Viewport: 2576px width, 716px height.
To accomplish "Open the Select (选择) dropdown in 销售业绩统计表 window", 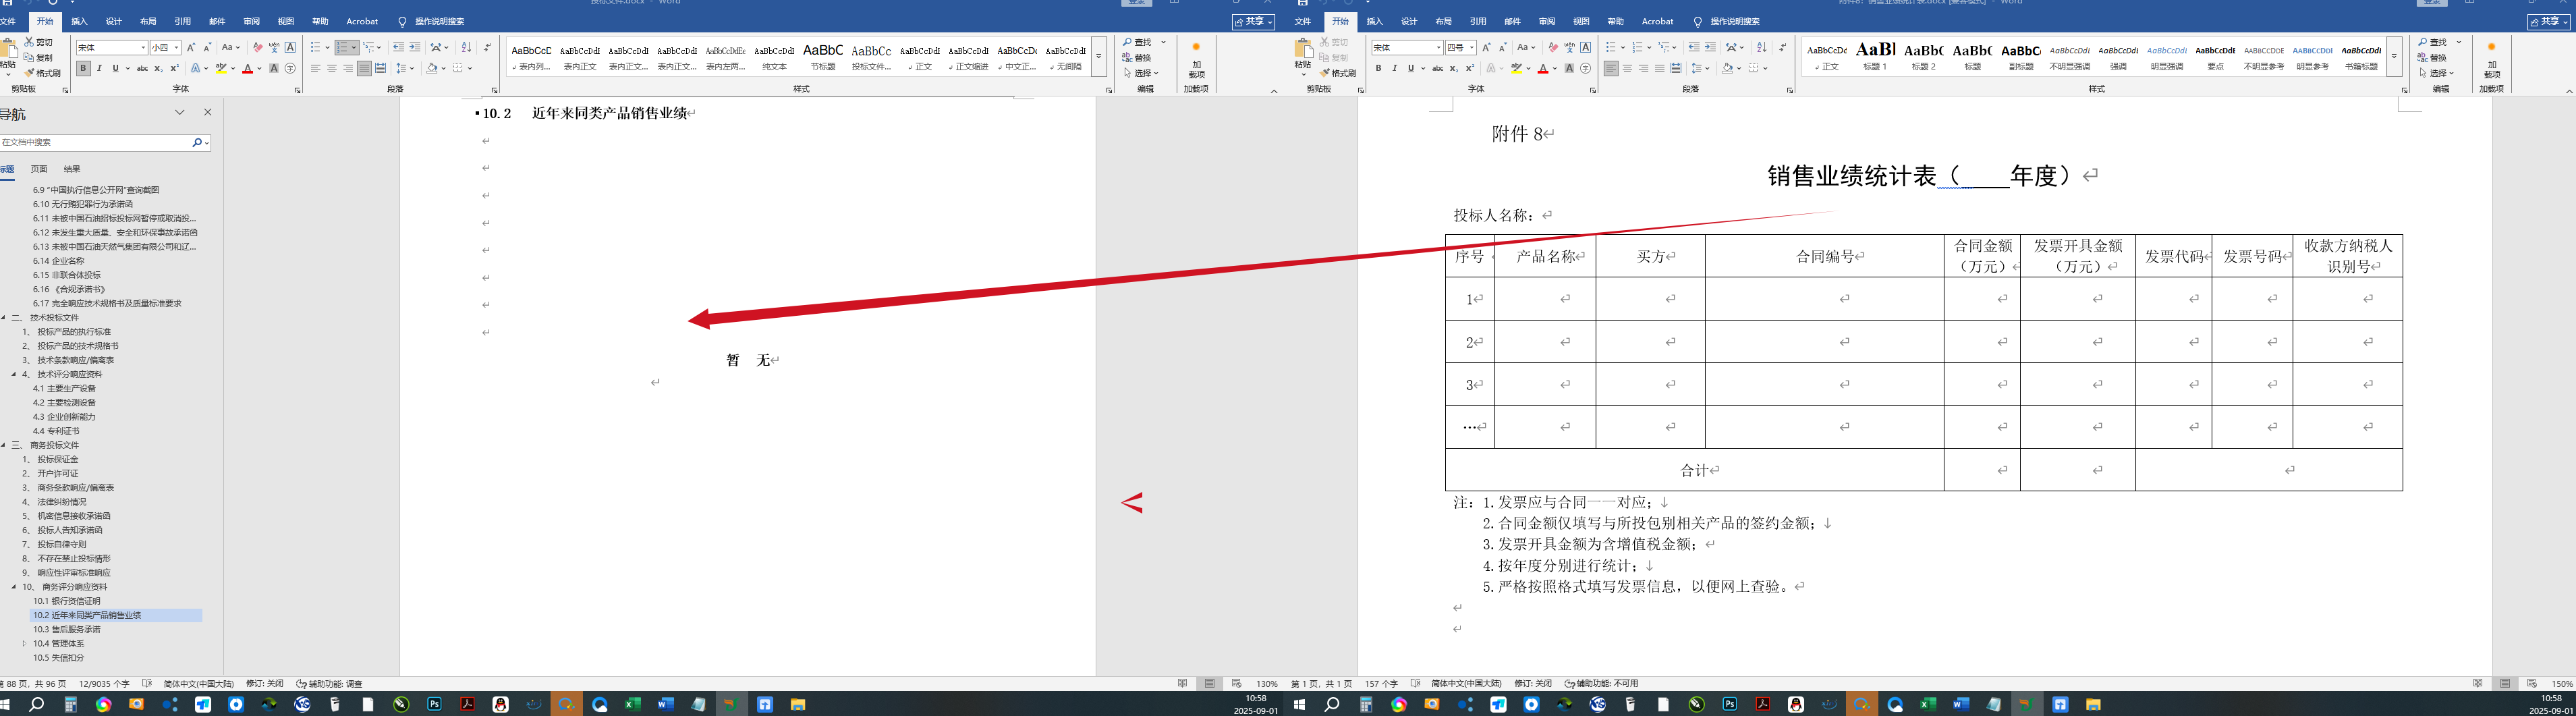I will point(2436,73).
